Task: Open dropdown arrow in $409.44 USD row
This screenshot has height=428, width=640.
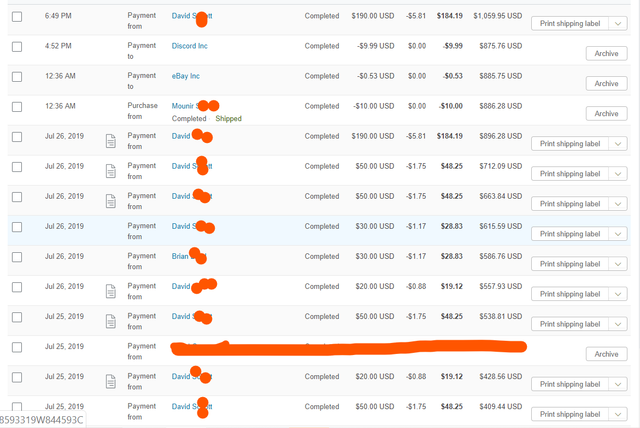Action: [618, 414]
